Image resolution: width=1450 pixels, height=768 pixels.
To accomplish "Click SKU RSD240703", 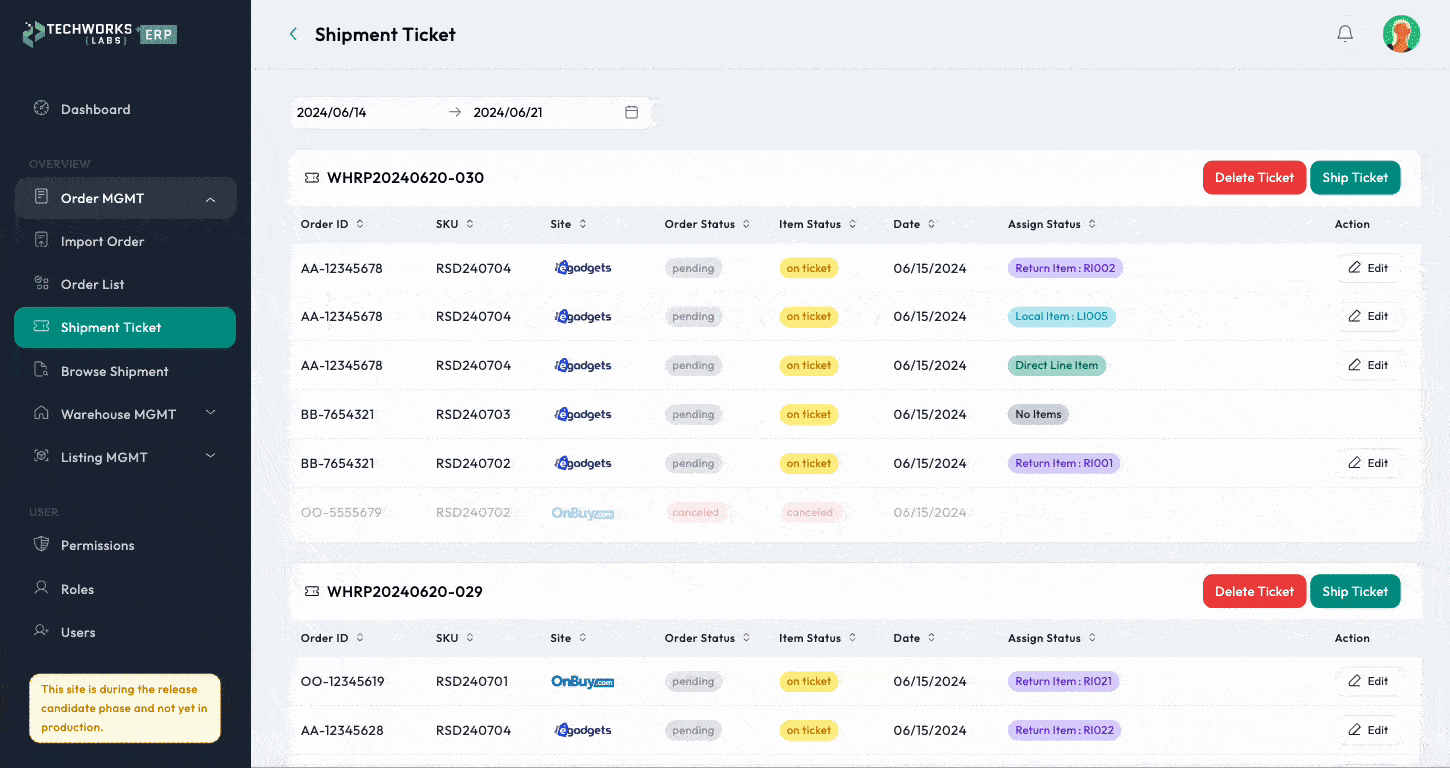I will (x=473, y=414).
